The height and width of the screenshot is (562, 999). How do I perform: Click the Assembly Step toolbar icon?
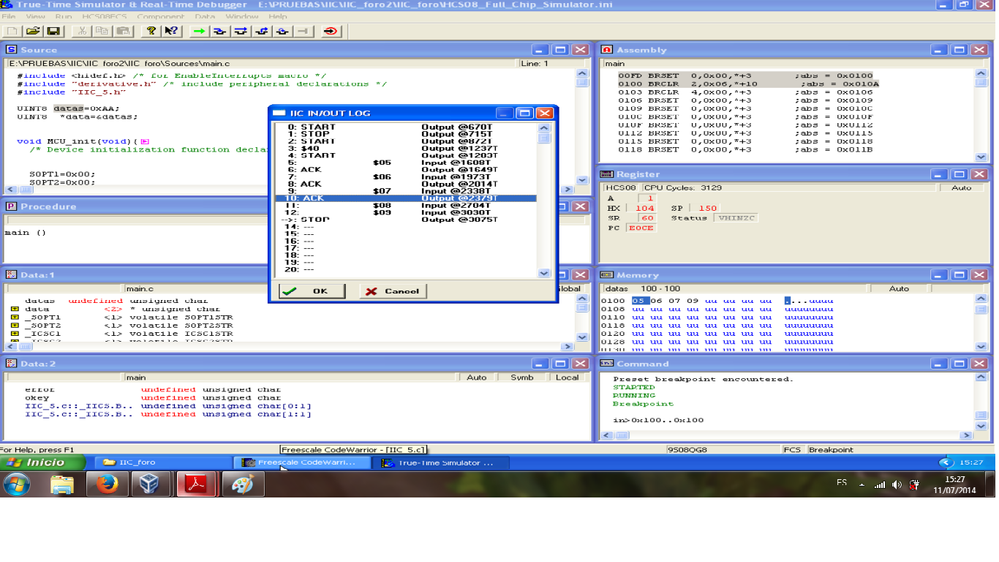[x=283, y=31]
